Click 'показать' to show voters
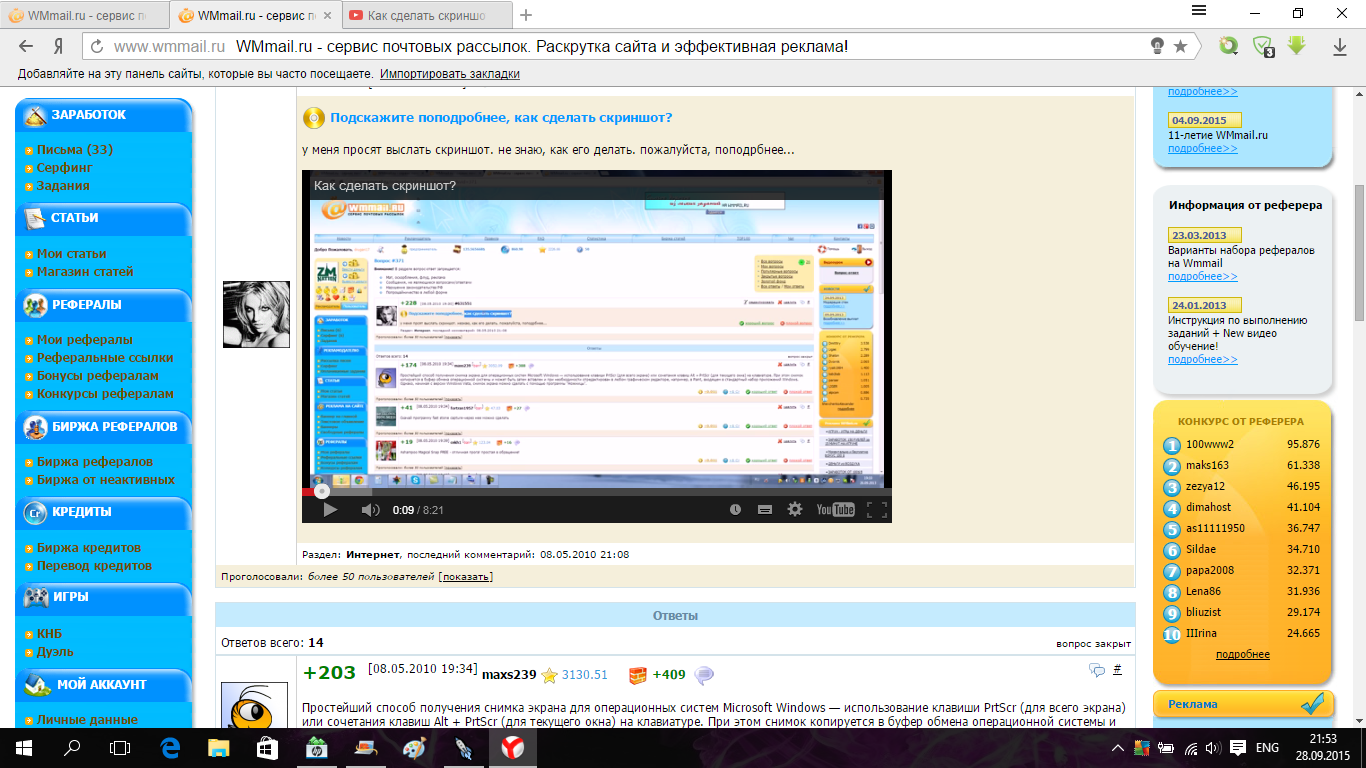The height and width of the screenshot is (768, 1366). 465,577
